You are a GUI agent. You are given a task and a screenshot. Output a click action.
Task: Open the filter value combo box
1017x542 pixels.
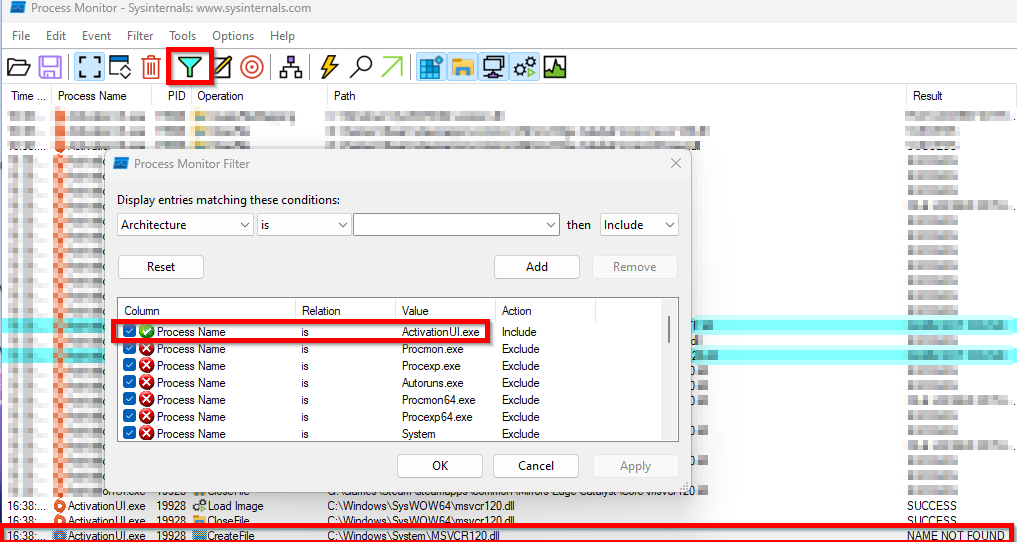(456, 225)
